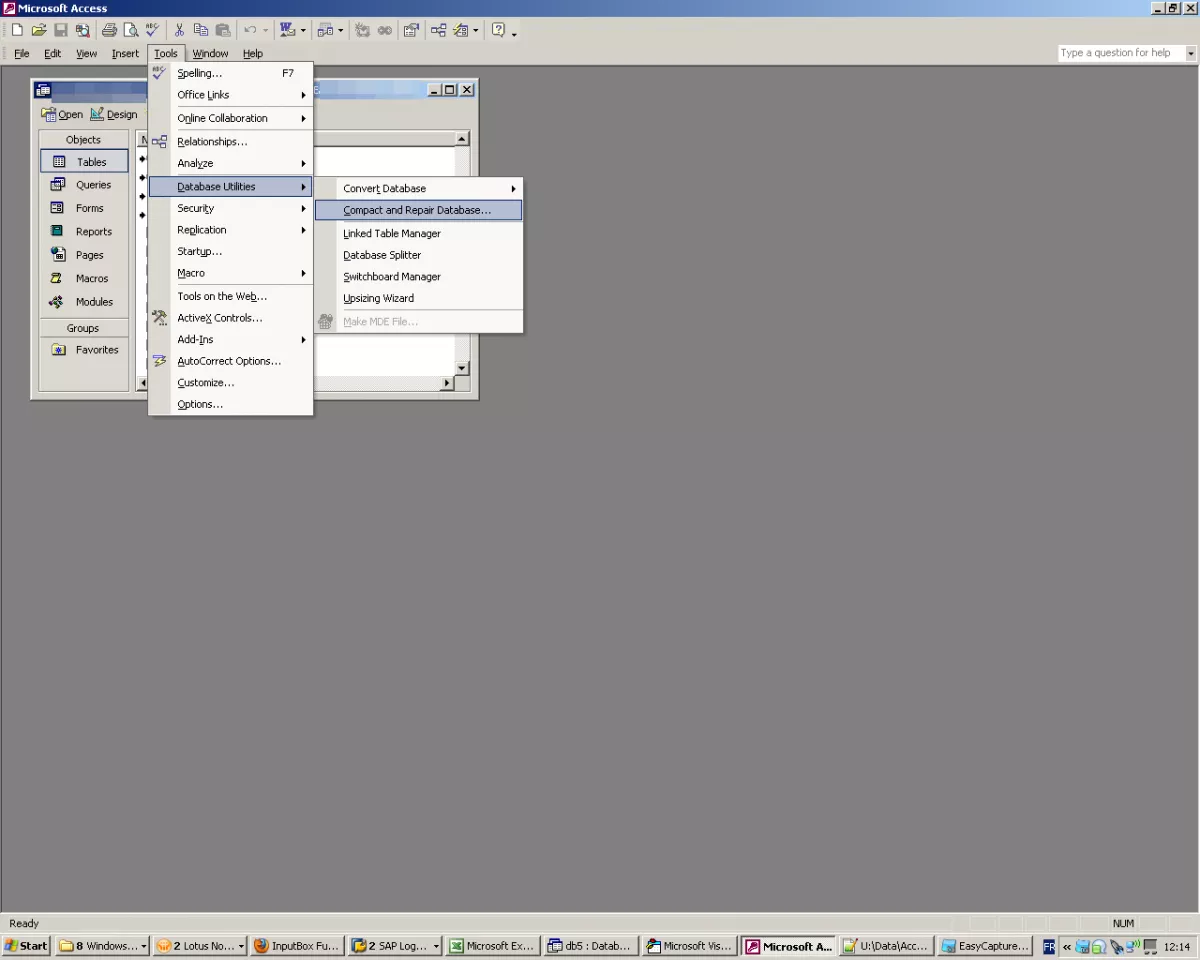The width and height of the screenshot is (1200, 960).
Task: Select Switchboard Manager menu item
Action: [418, 277]
